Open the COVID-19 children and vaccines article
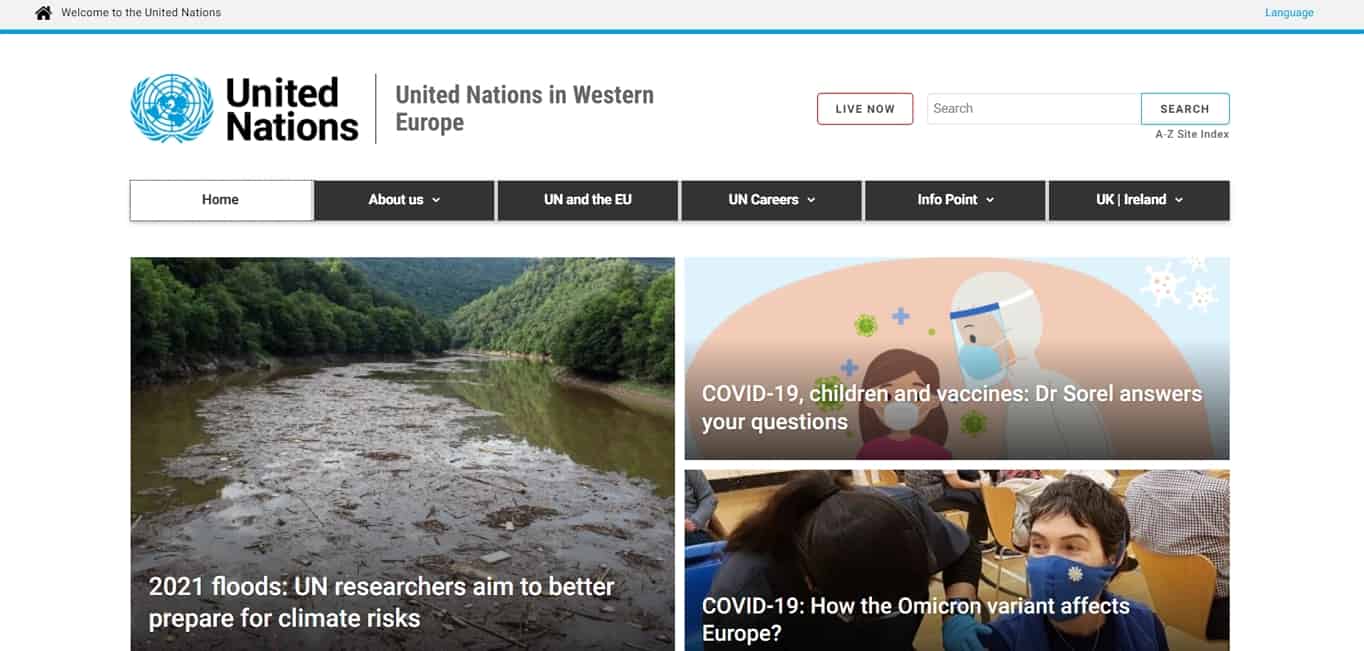 pos(957,358)
